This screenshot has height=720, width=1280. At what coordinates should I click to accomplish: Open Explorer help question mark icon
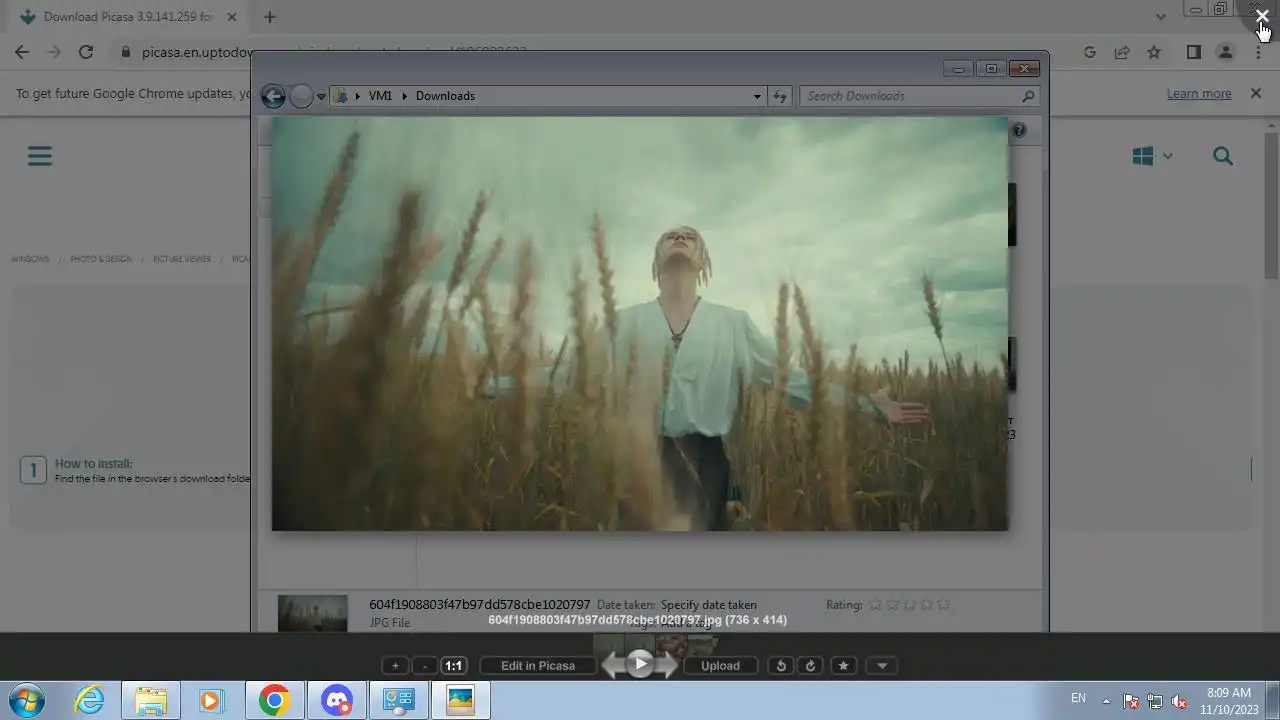click(1018, 130)
